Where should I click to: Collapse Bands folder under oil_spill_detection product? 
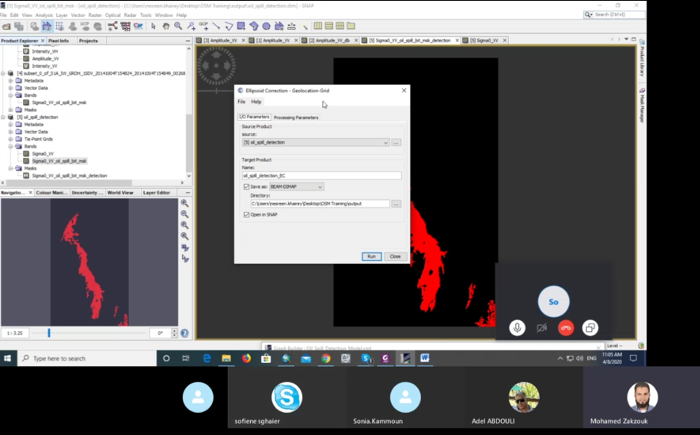pos(11,146)
